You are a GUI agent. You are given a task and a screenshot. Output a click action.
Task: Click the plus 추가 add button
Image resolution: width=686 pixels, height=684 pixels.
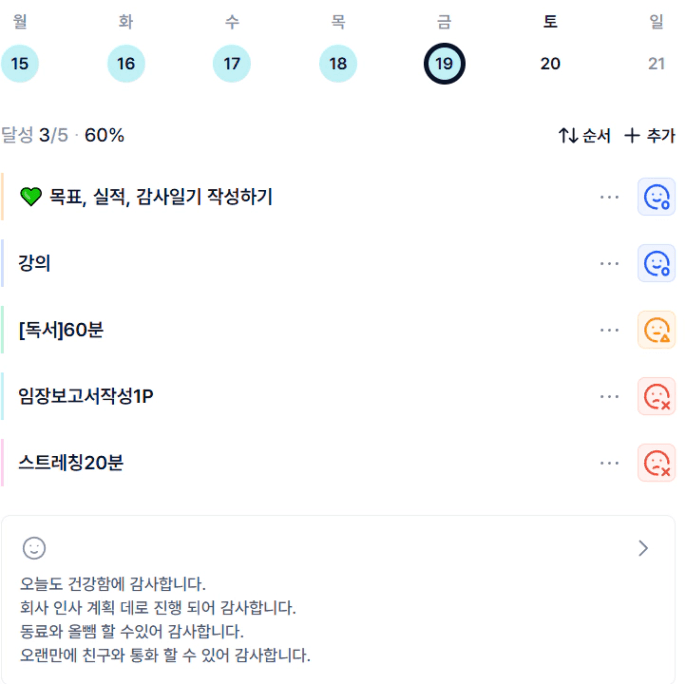[x=649, y=136]
